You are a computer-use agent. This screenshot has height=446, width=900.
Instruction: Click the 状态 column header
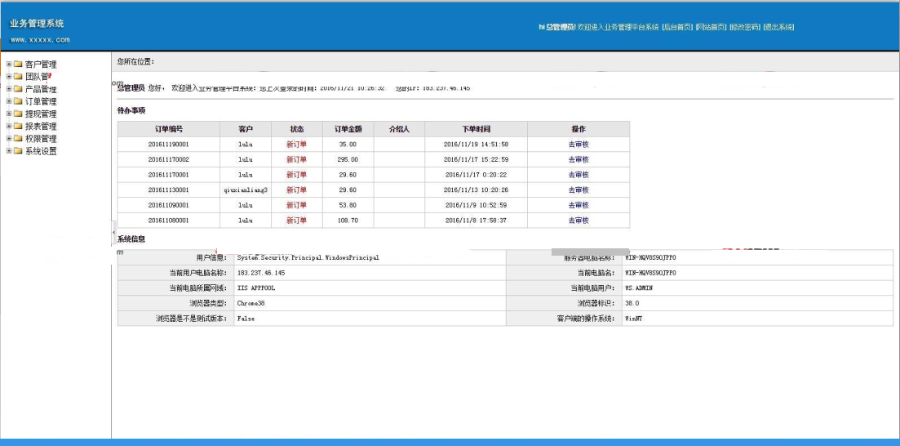coord(297,129)
